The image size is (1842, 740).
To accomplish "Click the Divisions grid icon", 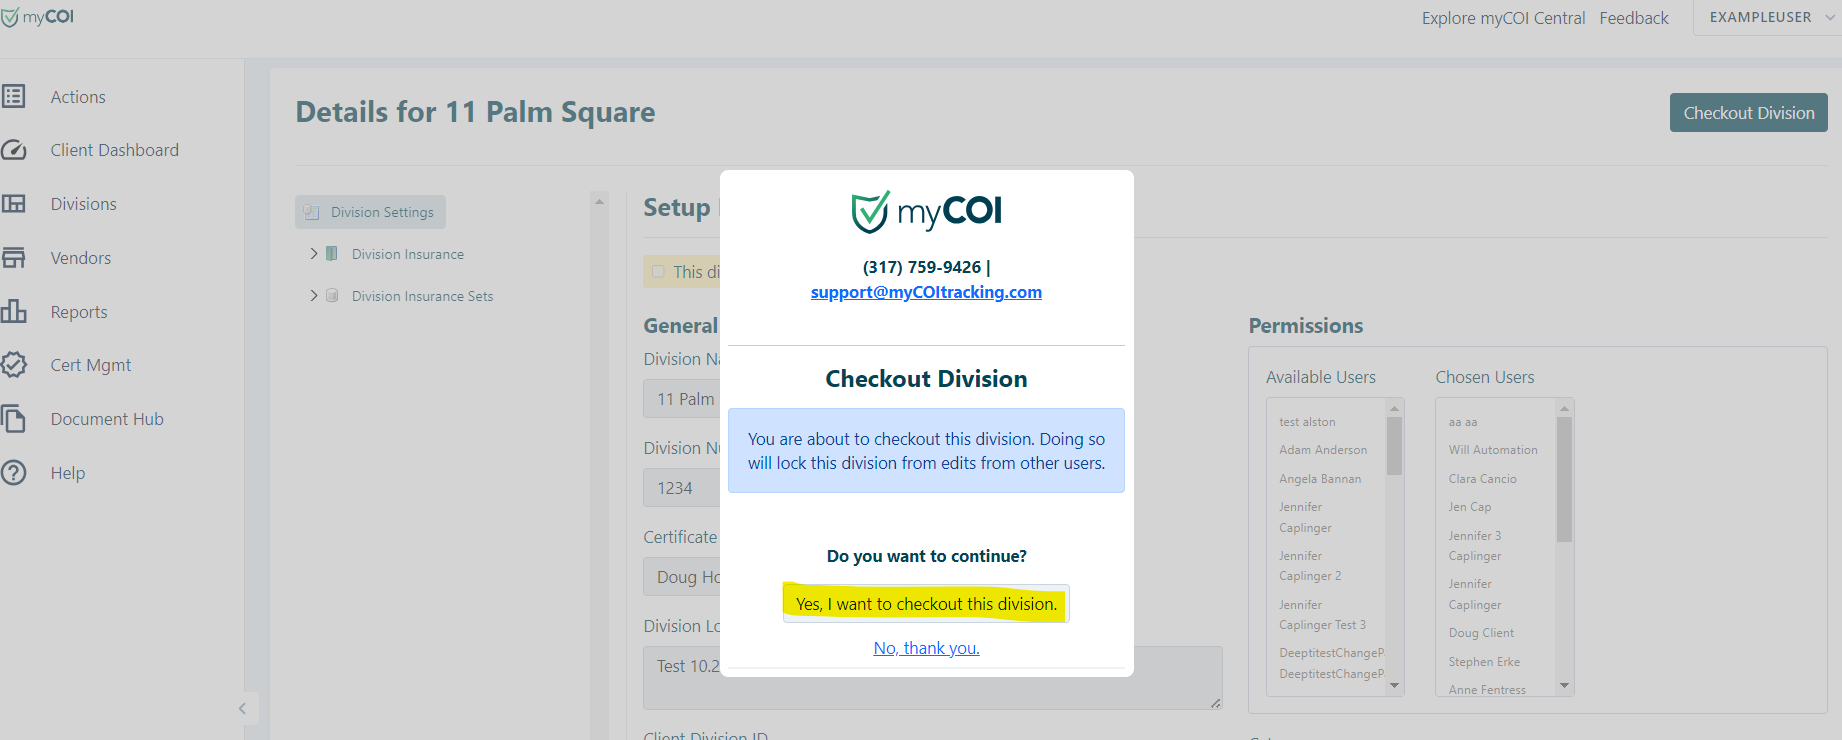I will (14, 204).
